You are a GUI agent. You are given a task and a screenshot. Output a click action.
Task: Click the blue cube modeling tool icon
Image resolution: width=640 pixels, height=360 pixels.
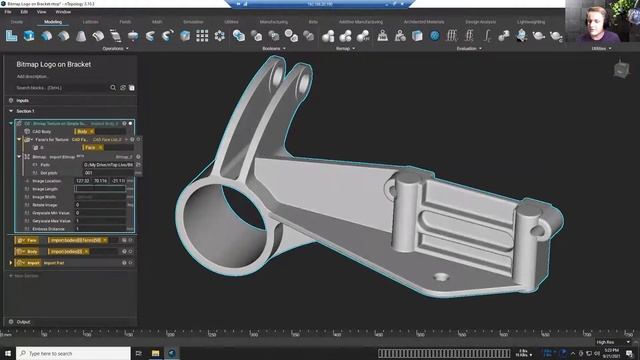coord(29,36)
